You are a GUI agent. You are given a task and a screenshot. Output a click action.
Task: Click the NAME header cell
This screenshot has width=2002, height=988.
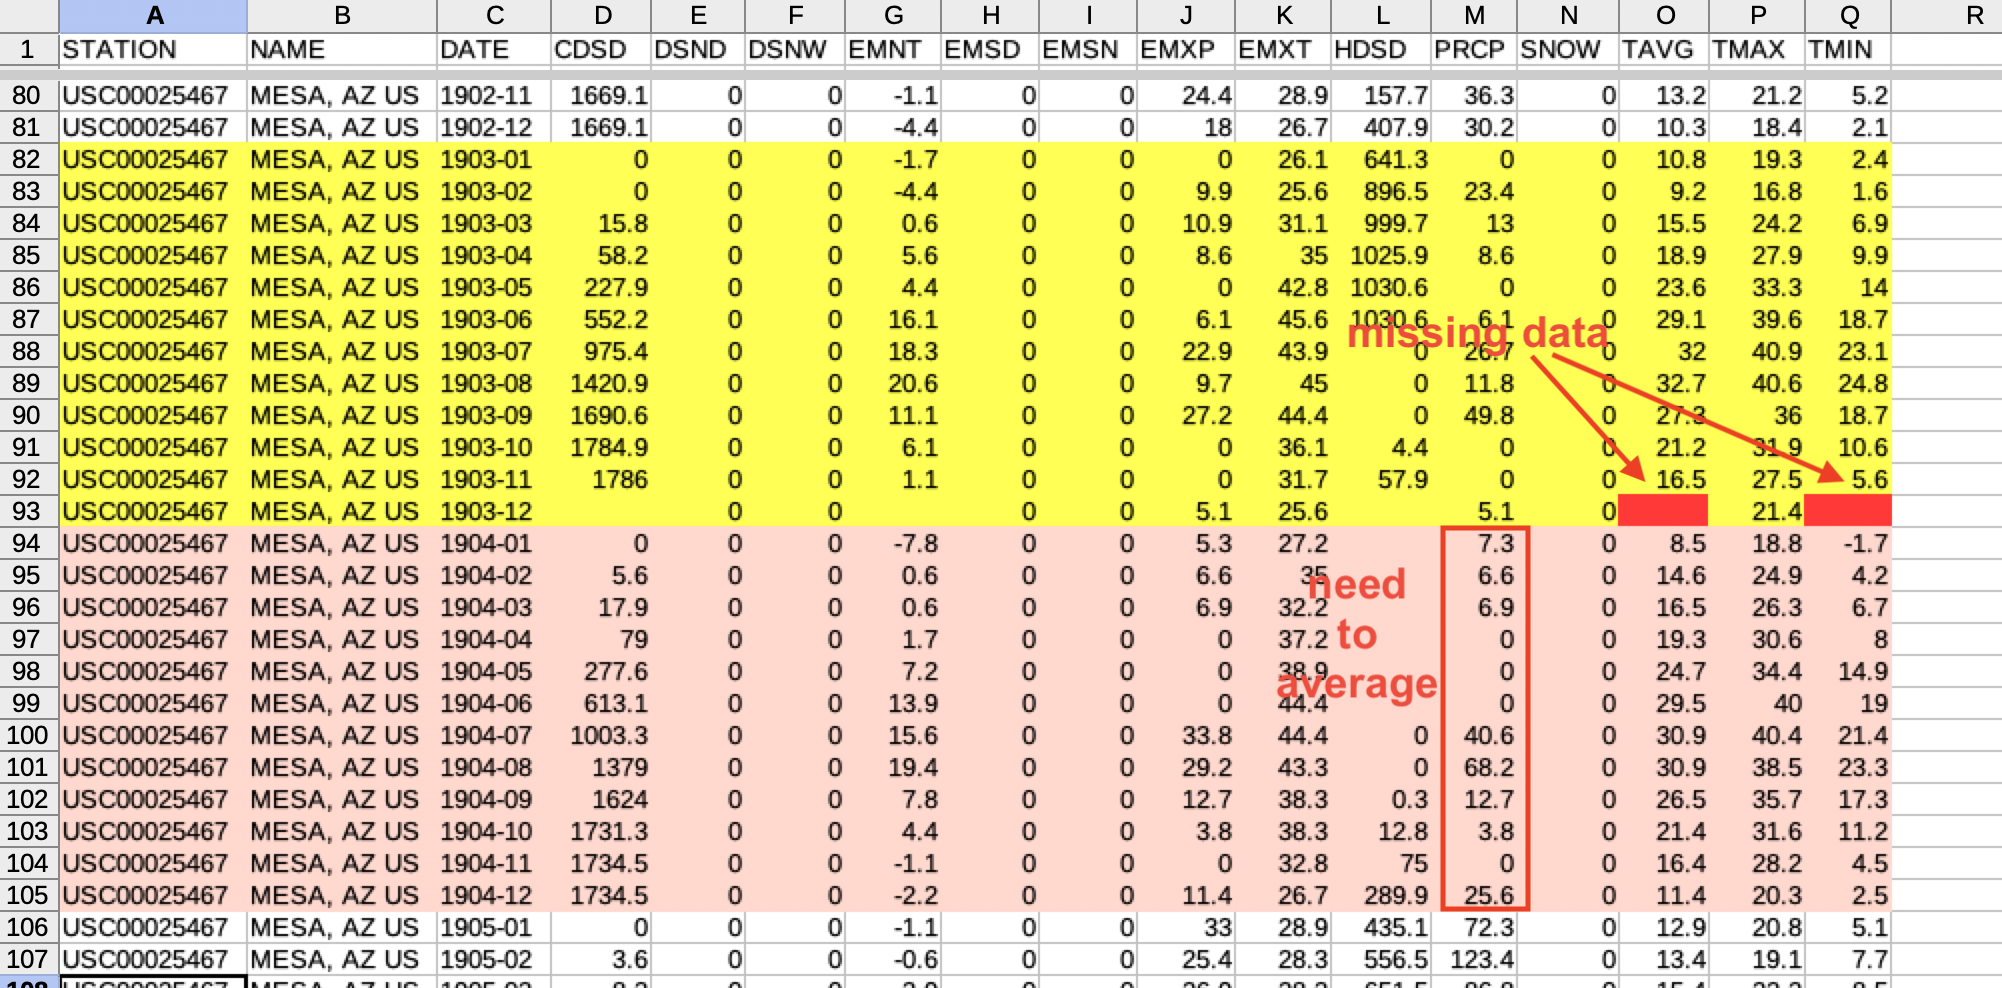342,49
